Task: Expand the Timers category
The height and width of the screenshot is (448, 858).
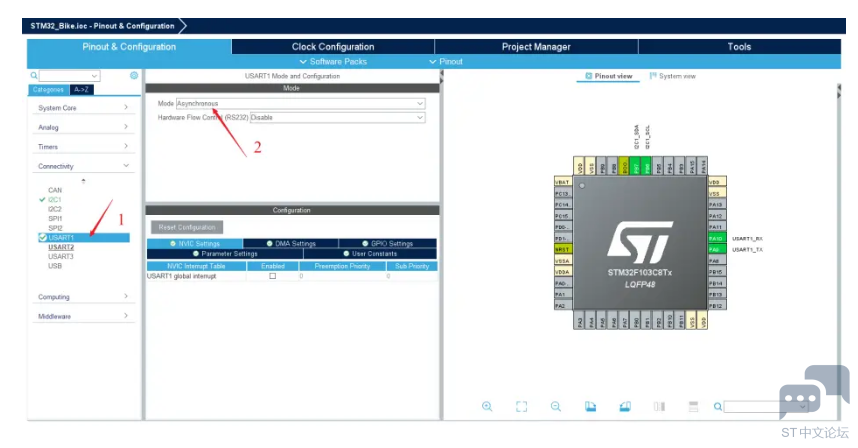Action: 83,147
